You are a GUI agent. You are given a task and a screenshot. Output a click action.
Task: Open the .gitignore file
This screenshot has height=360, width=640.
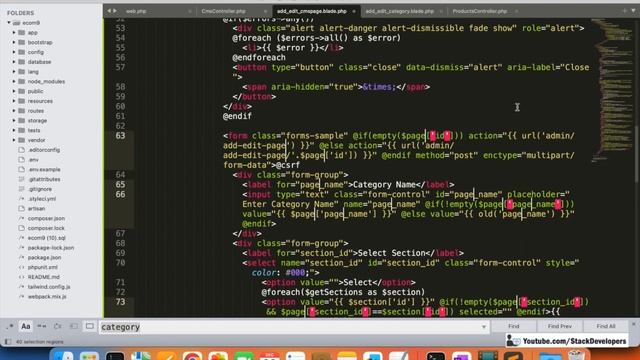click(40, 189)
